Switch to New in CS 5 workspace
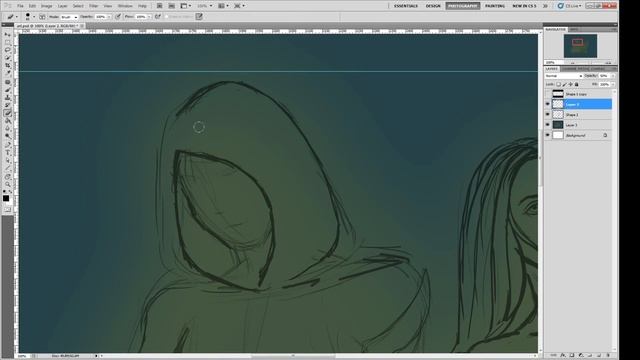 pos(524,6)
